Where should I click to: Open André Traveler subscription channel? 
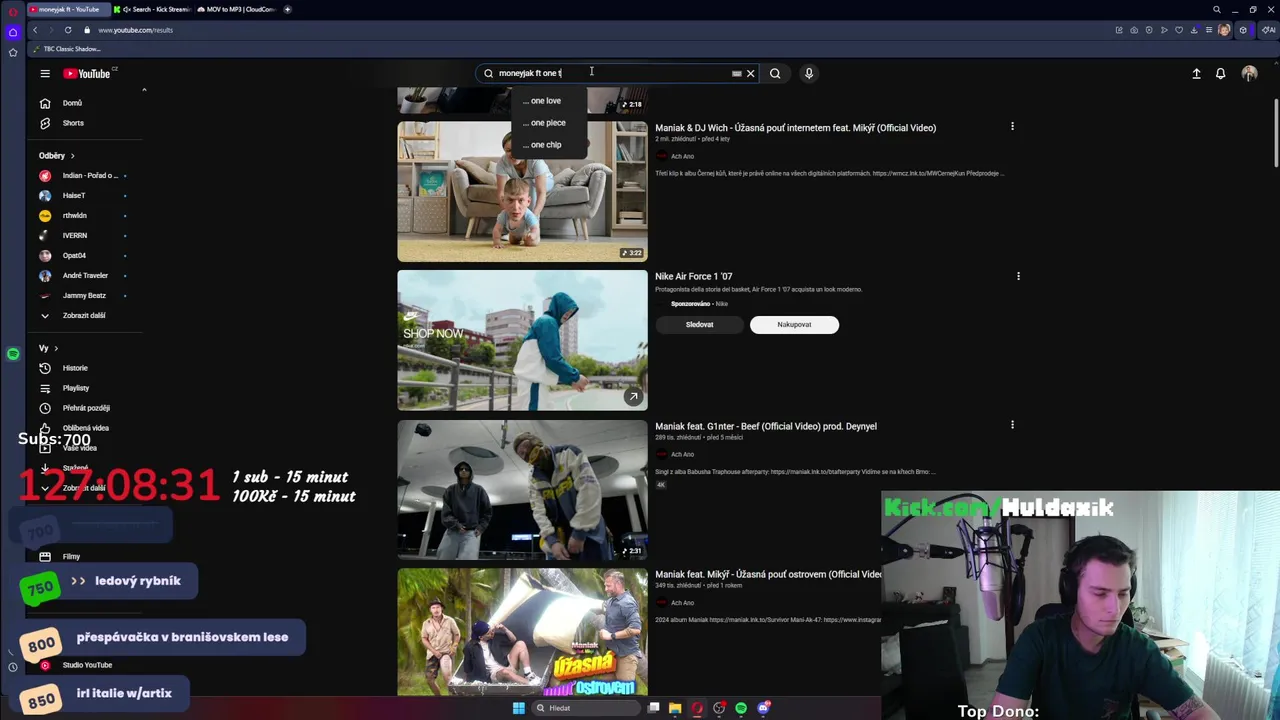[85, 275]
